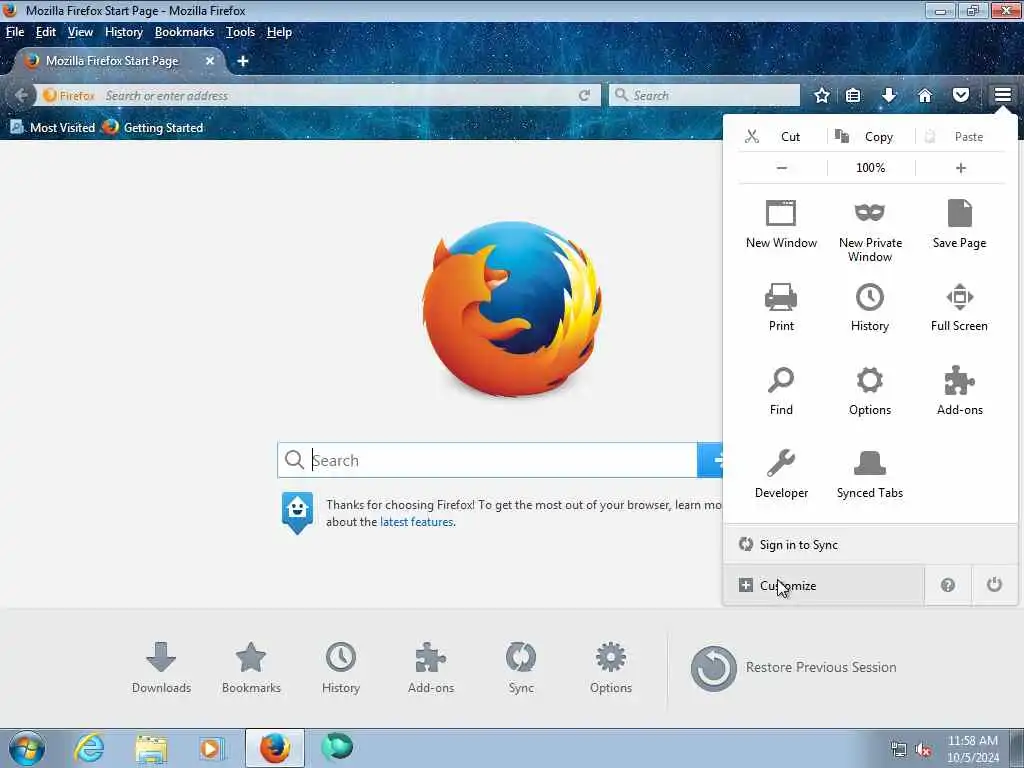Open Windows Media Player from taskbar
The width and height of the screenshot is (1024, 768).
point(212,748)
